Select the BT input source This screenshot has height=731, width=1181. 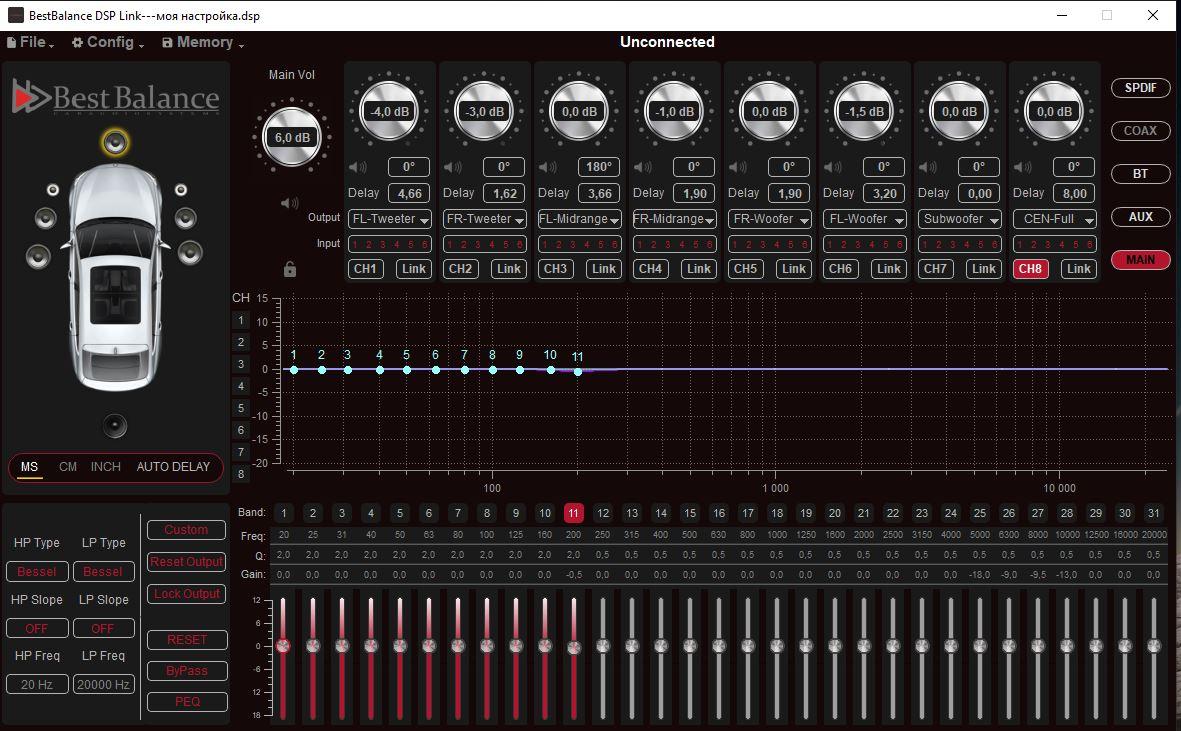1140,174
